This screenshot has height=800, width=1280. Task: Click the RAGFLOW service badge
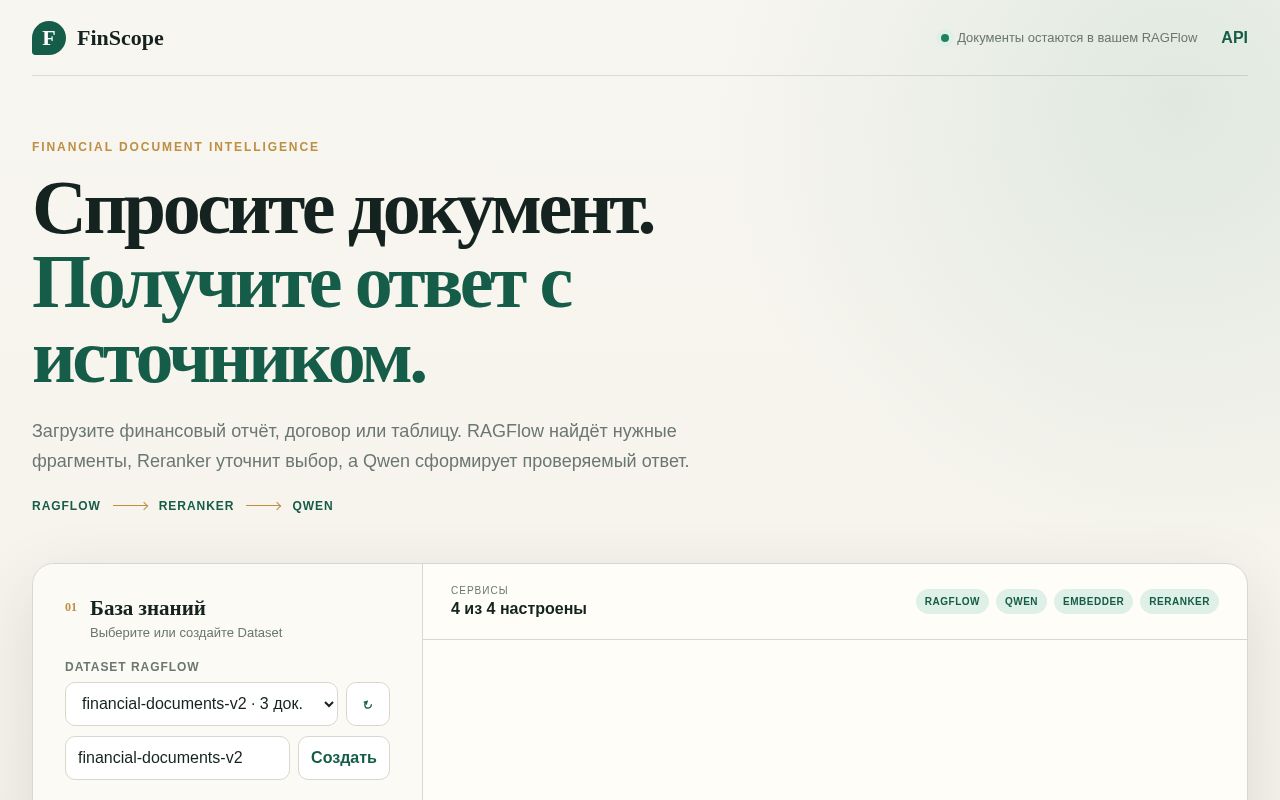952,601
